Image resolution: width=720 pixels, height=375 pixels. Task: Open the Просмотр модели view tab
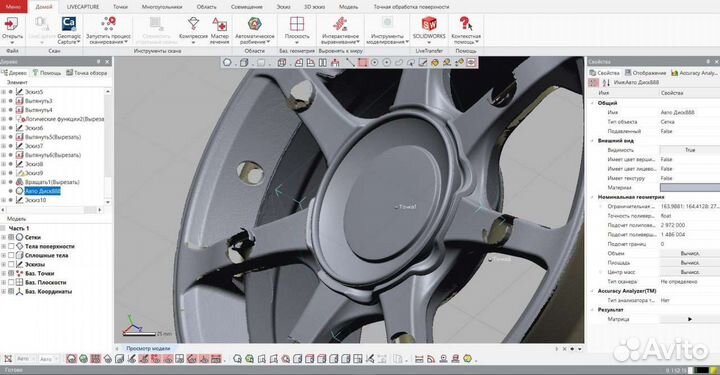pyautogui.click(x=148, y=349)
